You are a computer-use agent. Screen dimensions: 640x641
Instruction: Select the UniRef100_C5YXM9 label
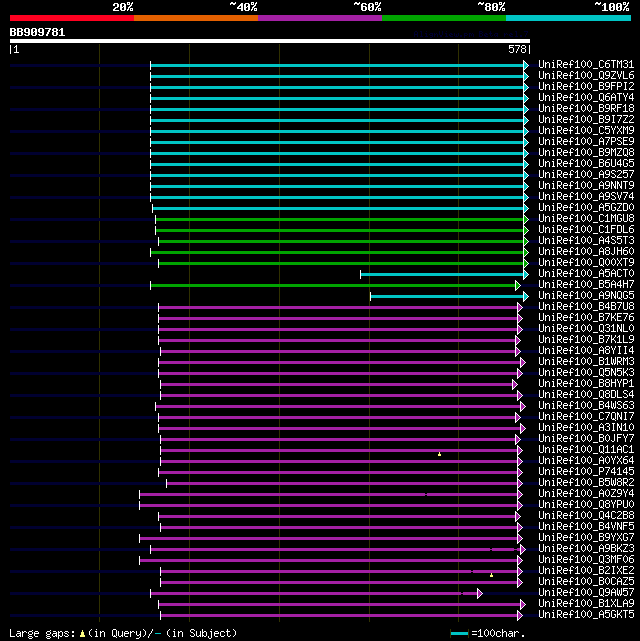(586, 130)
